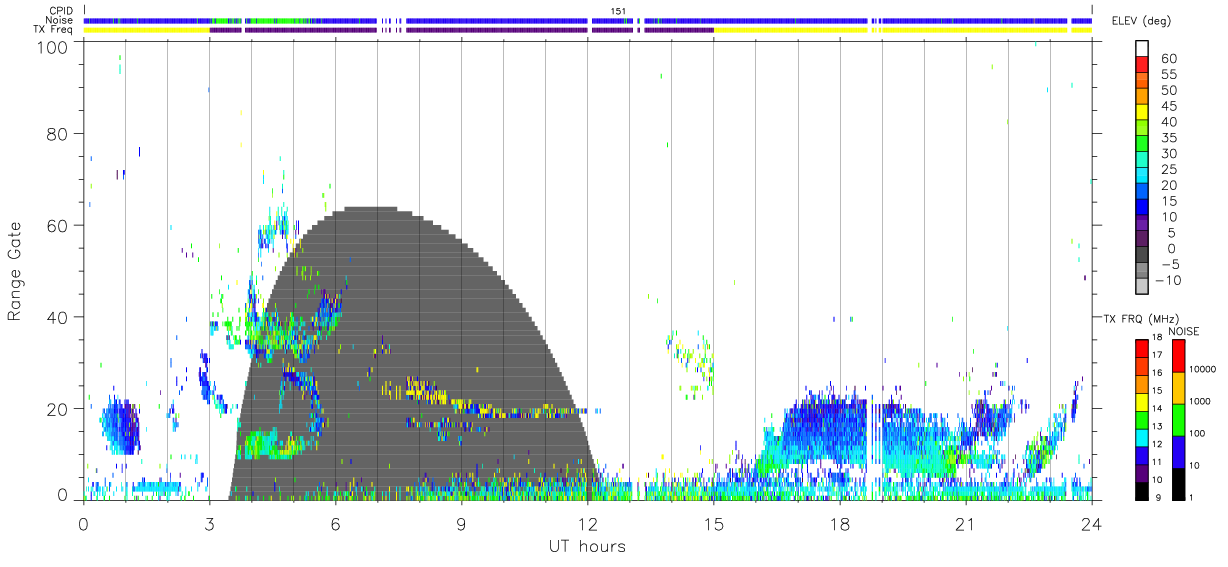Click the 55 label on ELEV colorbar
Image resolution: width=1228 pixels, height=567 pixels.
1168,74
